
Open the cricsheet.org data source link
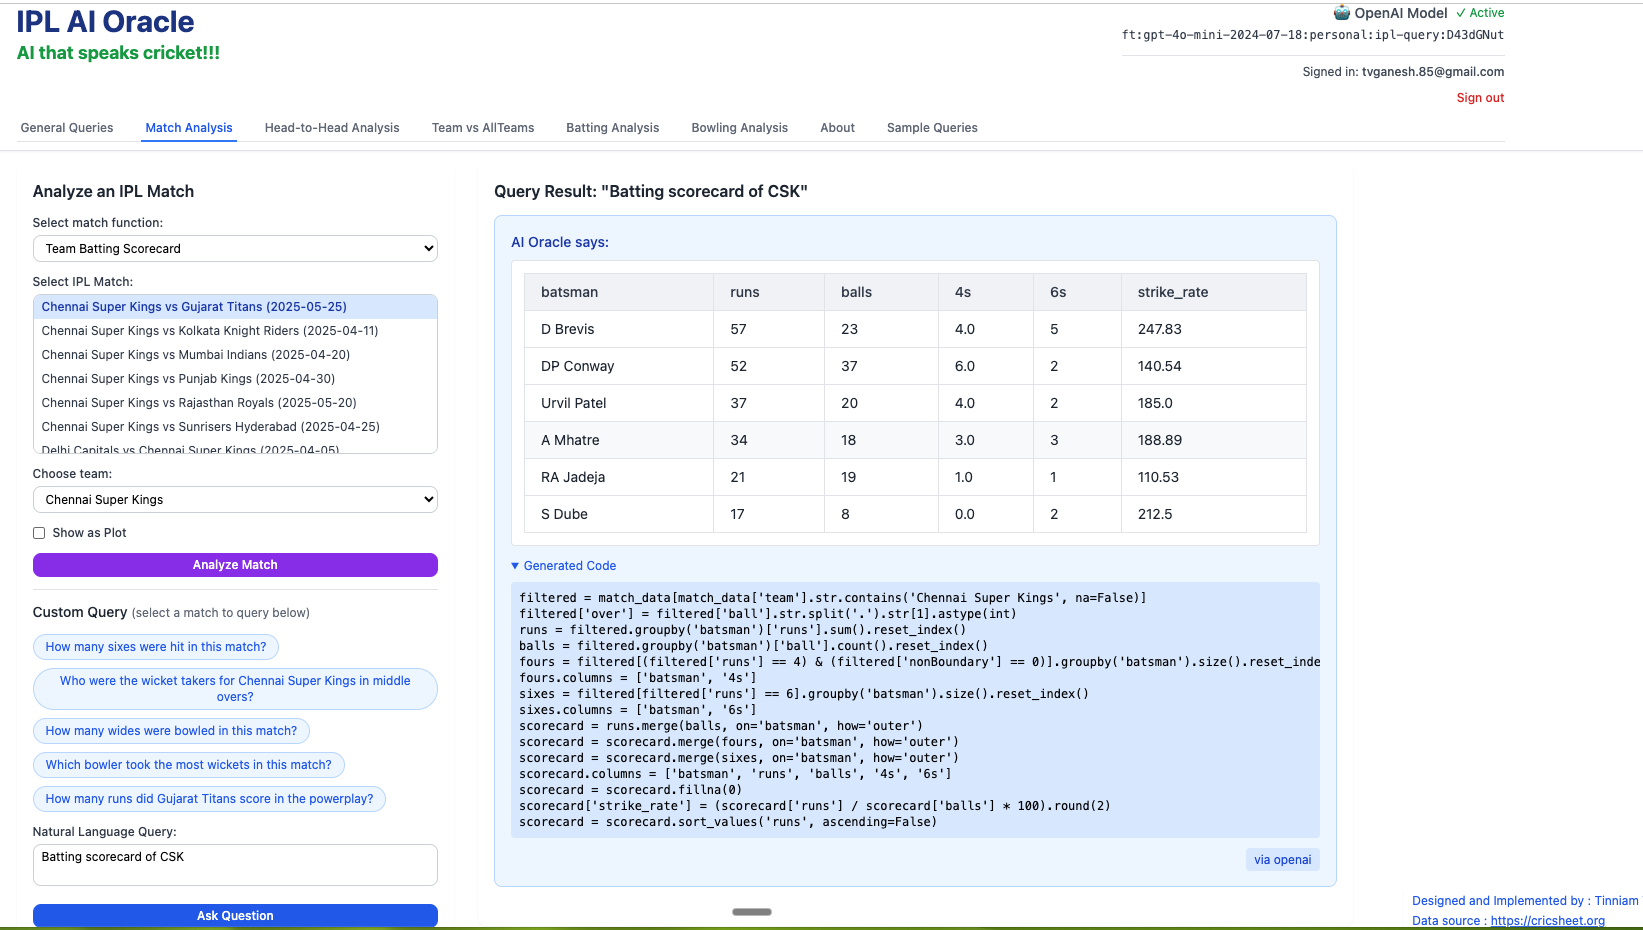(1547, 921)
